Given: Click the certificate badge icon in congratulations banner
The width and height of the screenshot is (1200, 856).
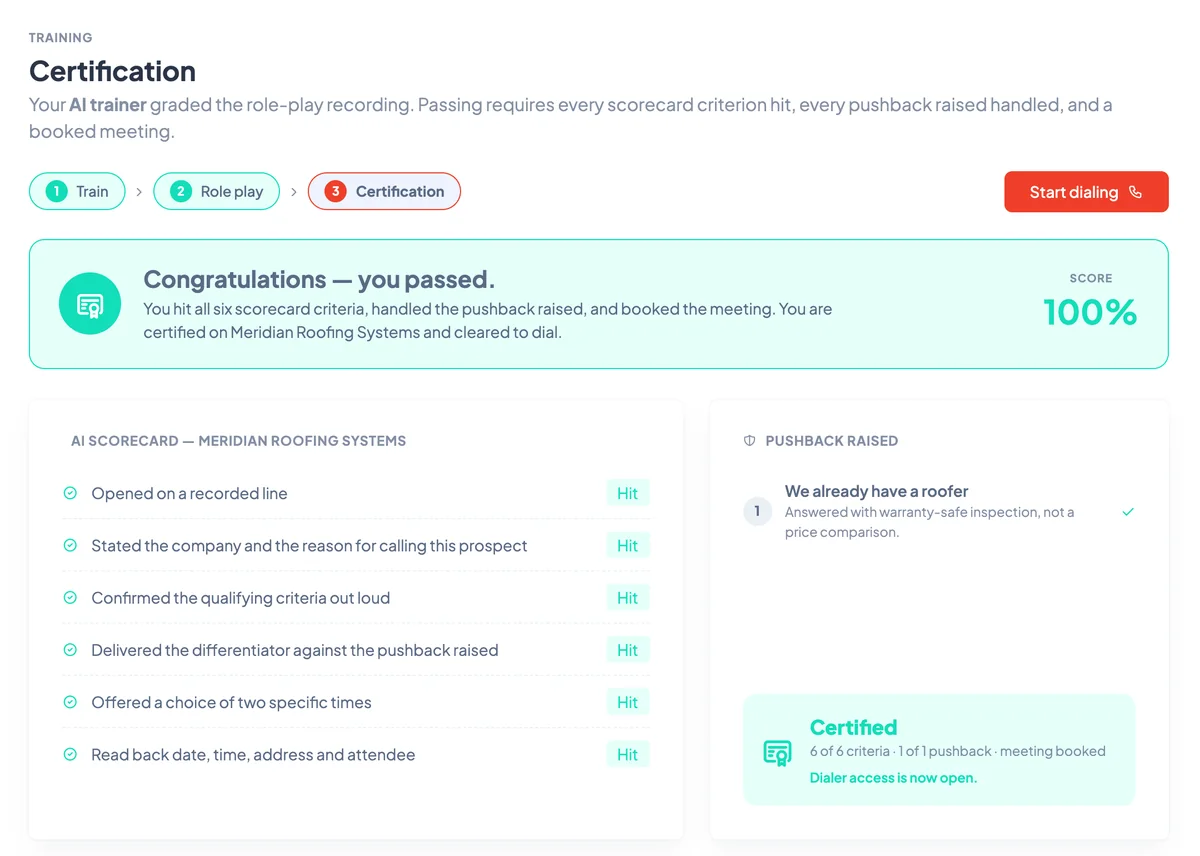Looking at the screenshot, I should pos(90,304).
